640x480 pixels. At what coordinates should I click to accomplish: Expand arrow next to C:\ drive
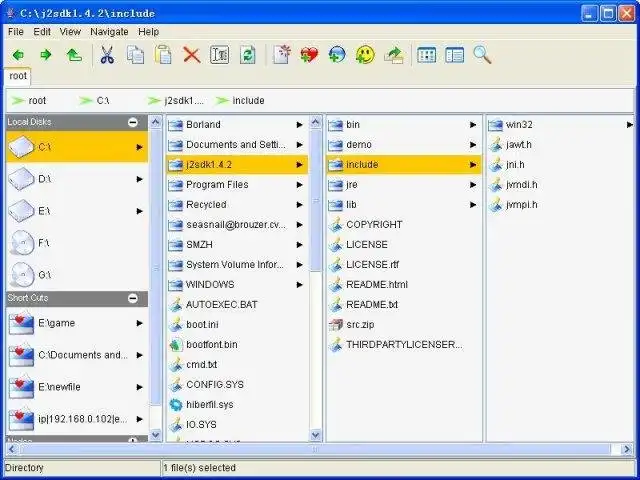coord(140,147)
